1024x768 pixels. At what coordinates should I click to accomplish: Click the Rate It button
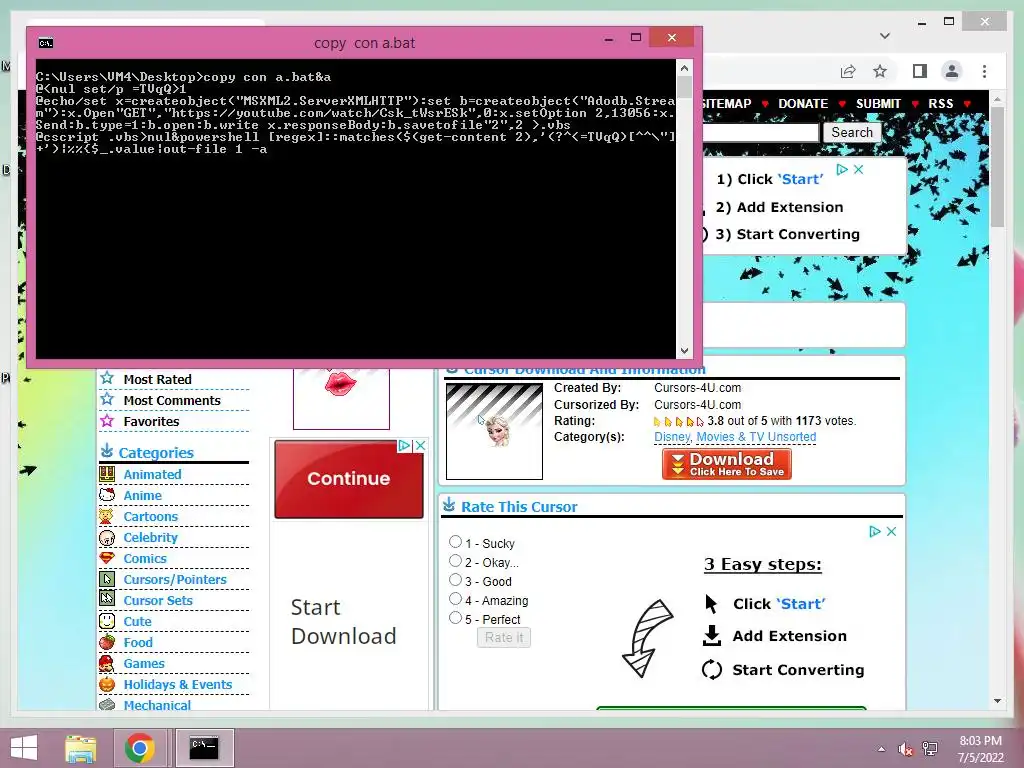pyautogui.click(x=504, y=637)
